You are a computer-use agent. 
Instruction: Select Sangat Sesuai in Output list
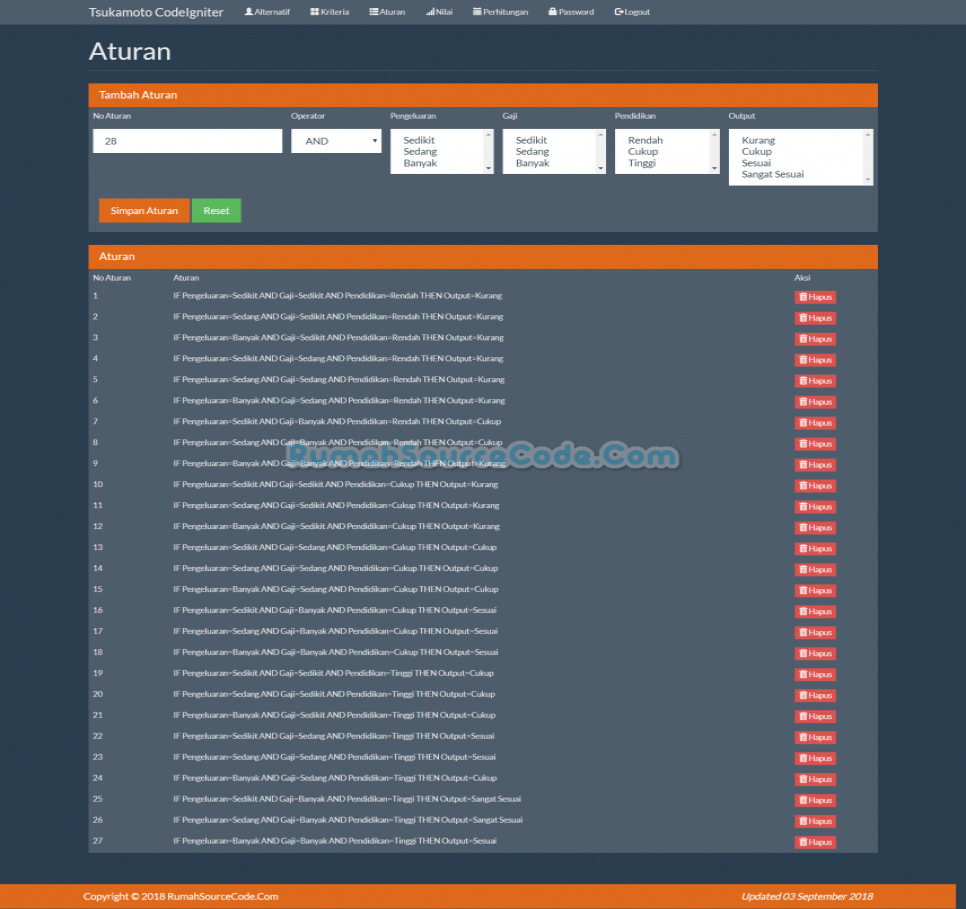(772, 174)
